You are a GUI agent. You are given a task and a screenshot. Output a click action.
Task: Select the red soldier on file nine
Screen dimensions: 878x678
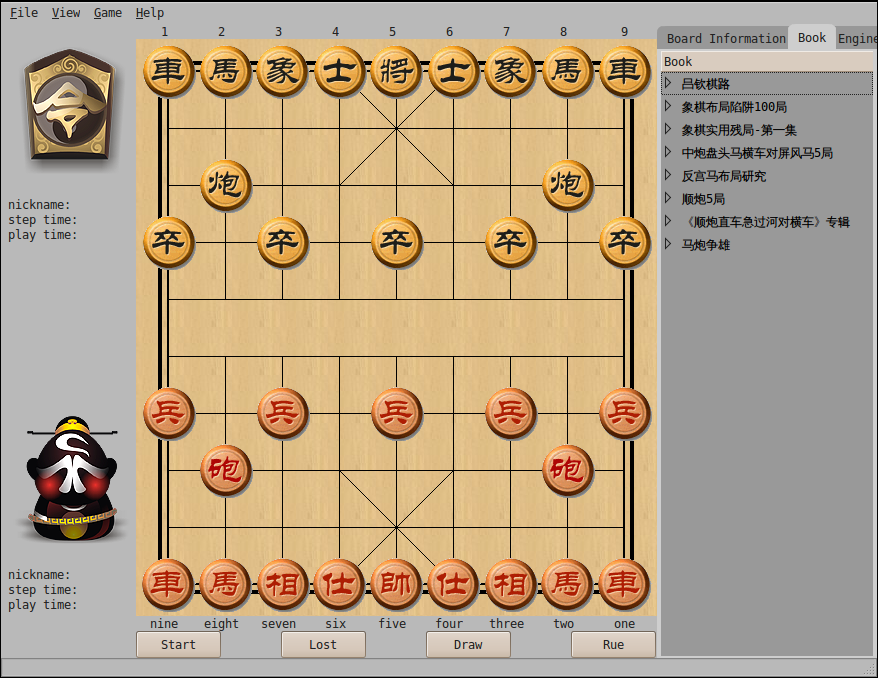[x=168, y=413]
